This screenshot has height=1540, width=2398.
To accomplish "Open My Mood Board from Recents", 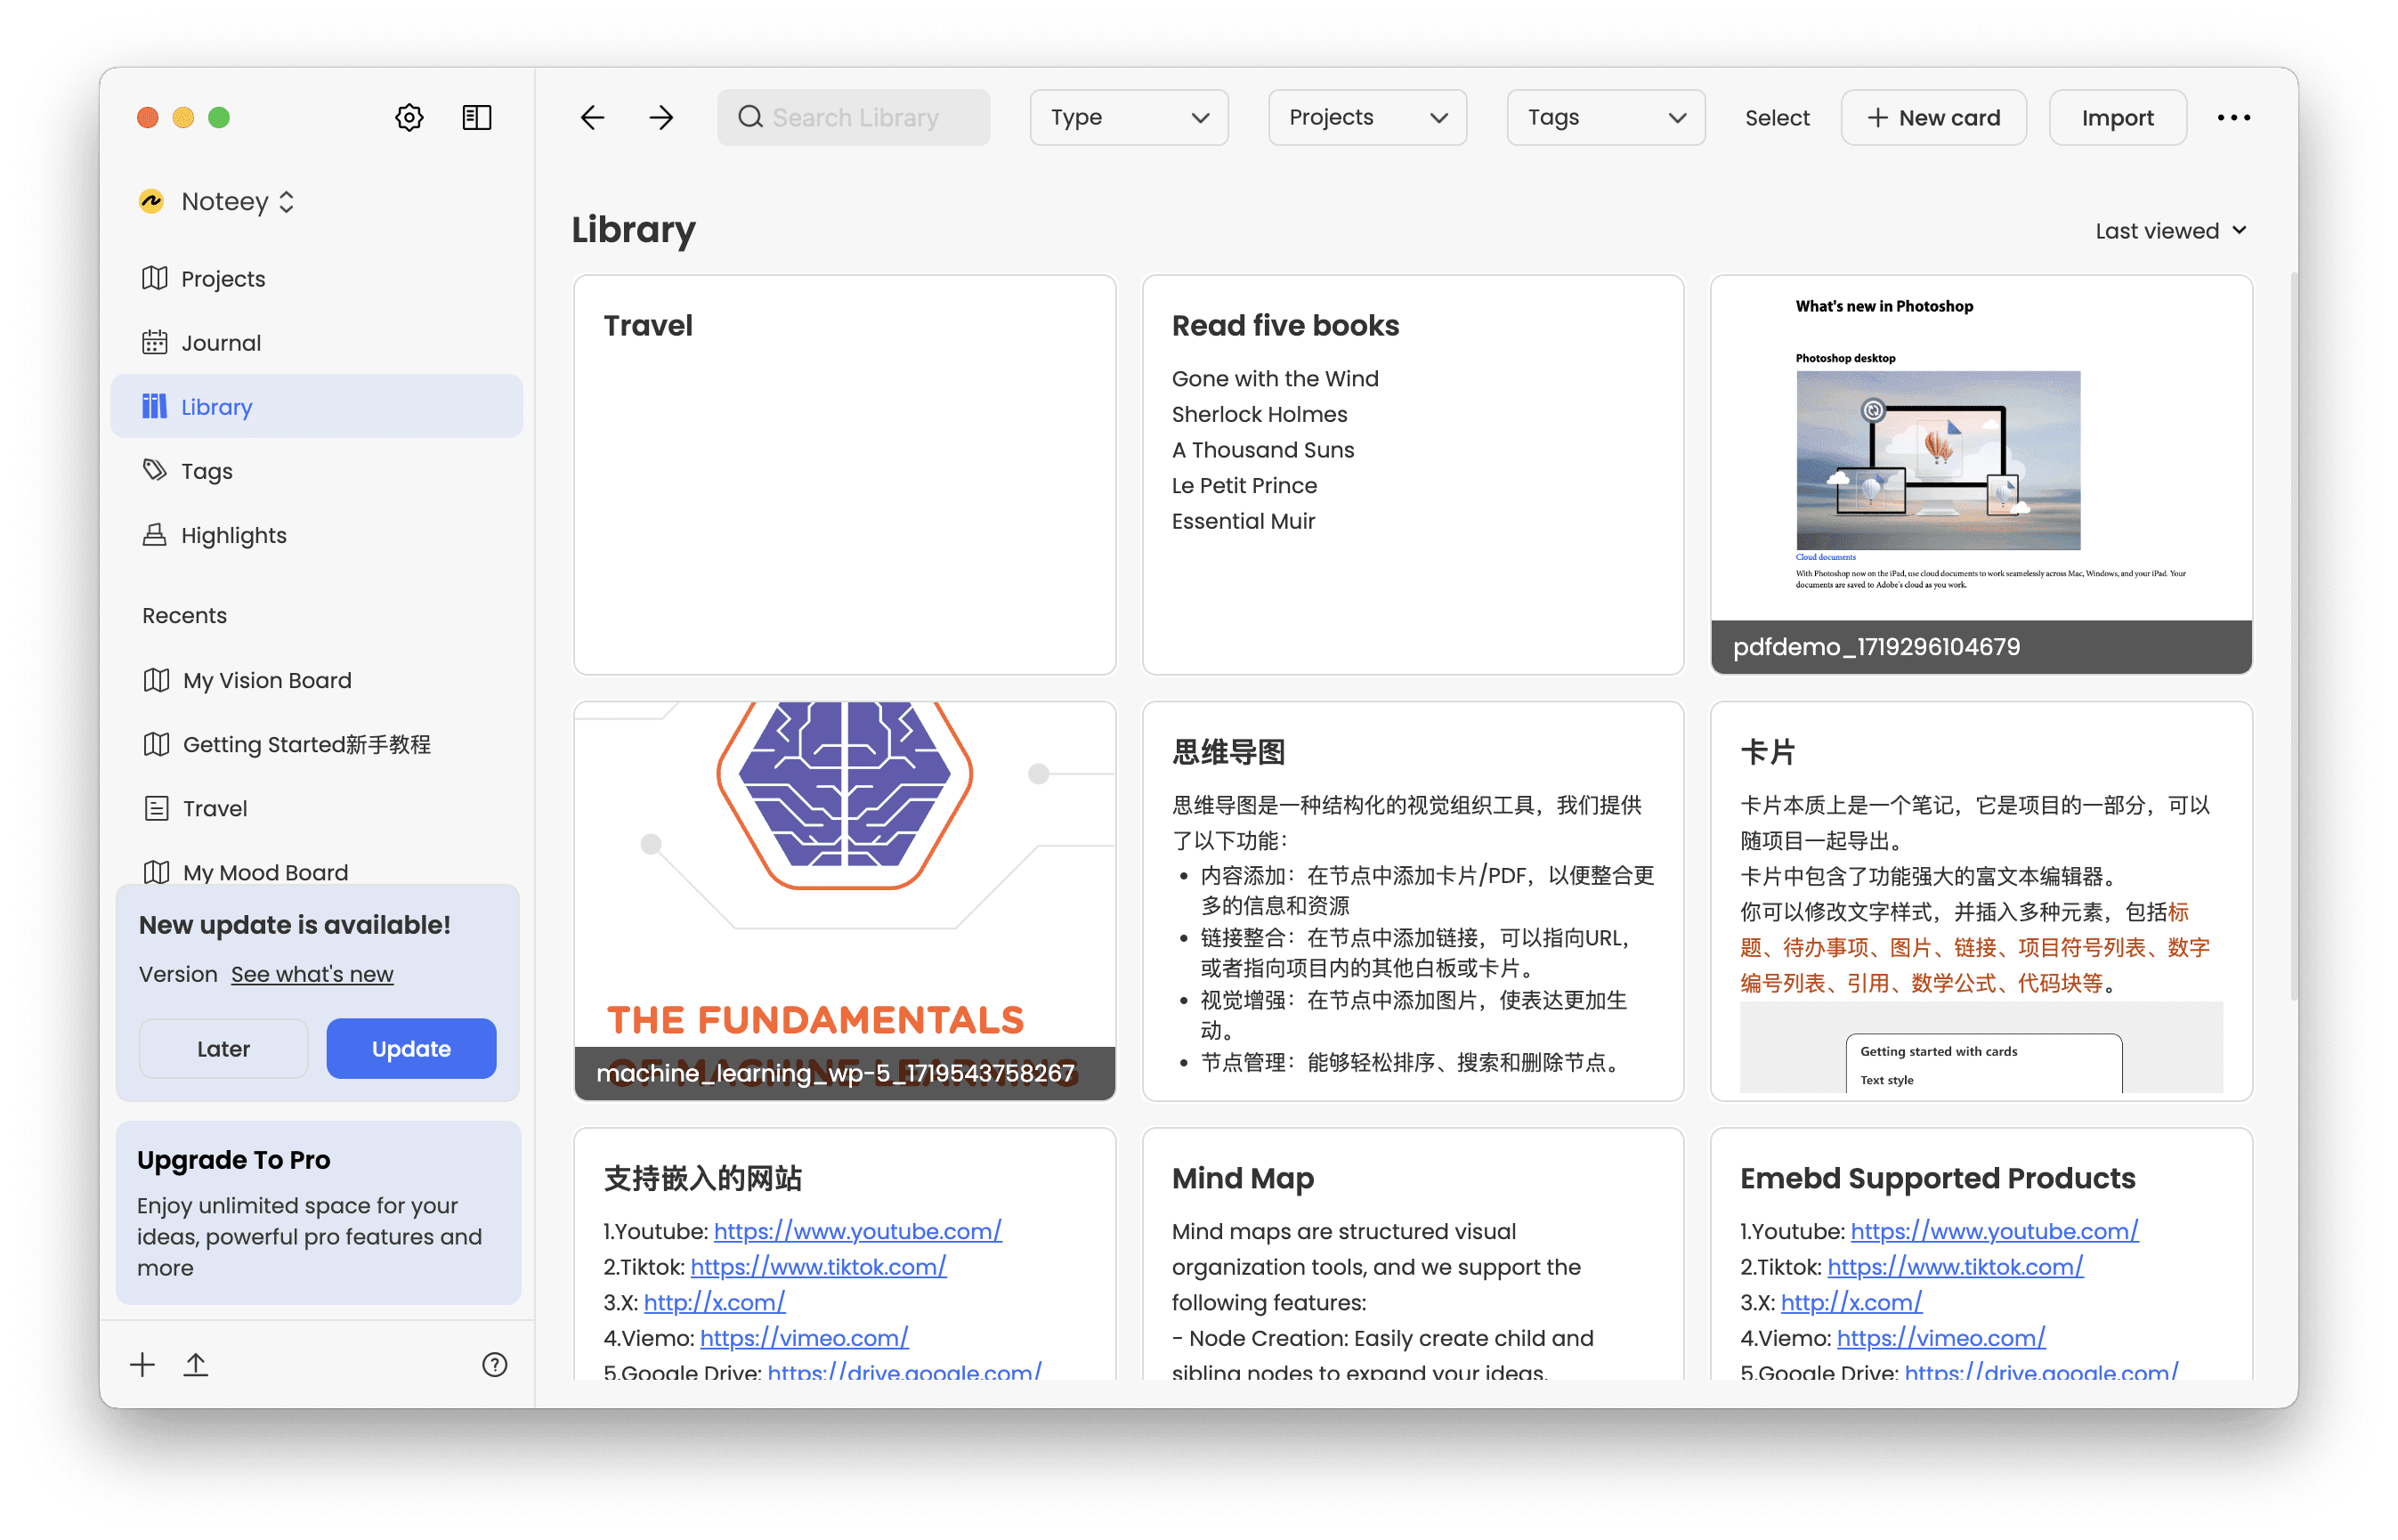I will [x=317, y=872].
